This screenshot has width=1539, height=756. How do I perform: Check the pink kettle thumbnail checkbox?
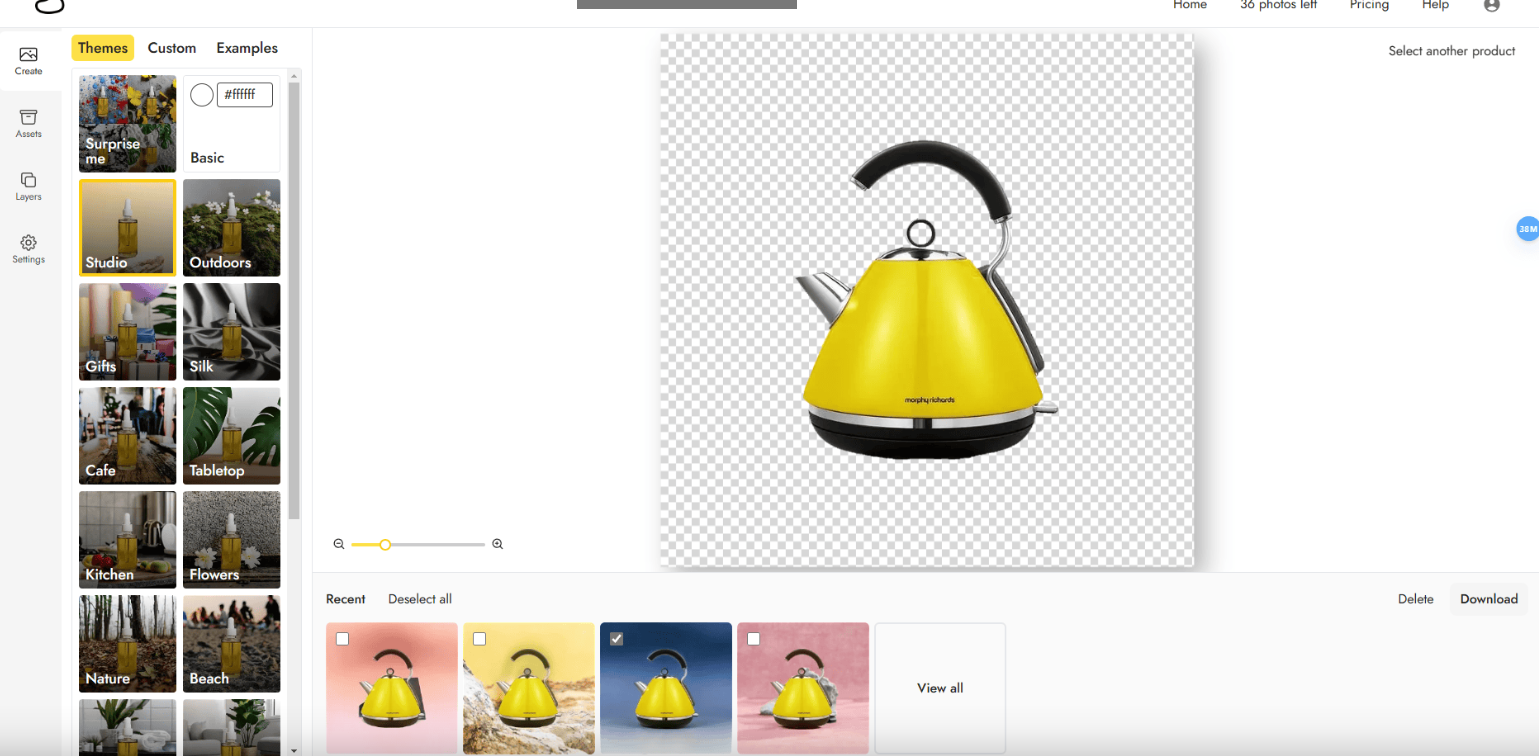[754, 638]
